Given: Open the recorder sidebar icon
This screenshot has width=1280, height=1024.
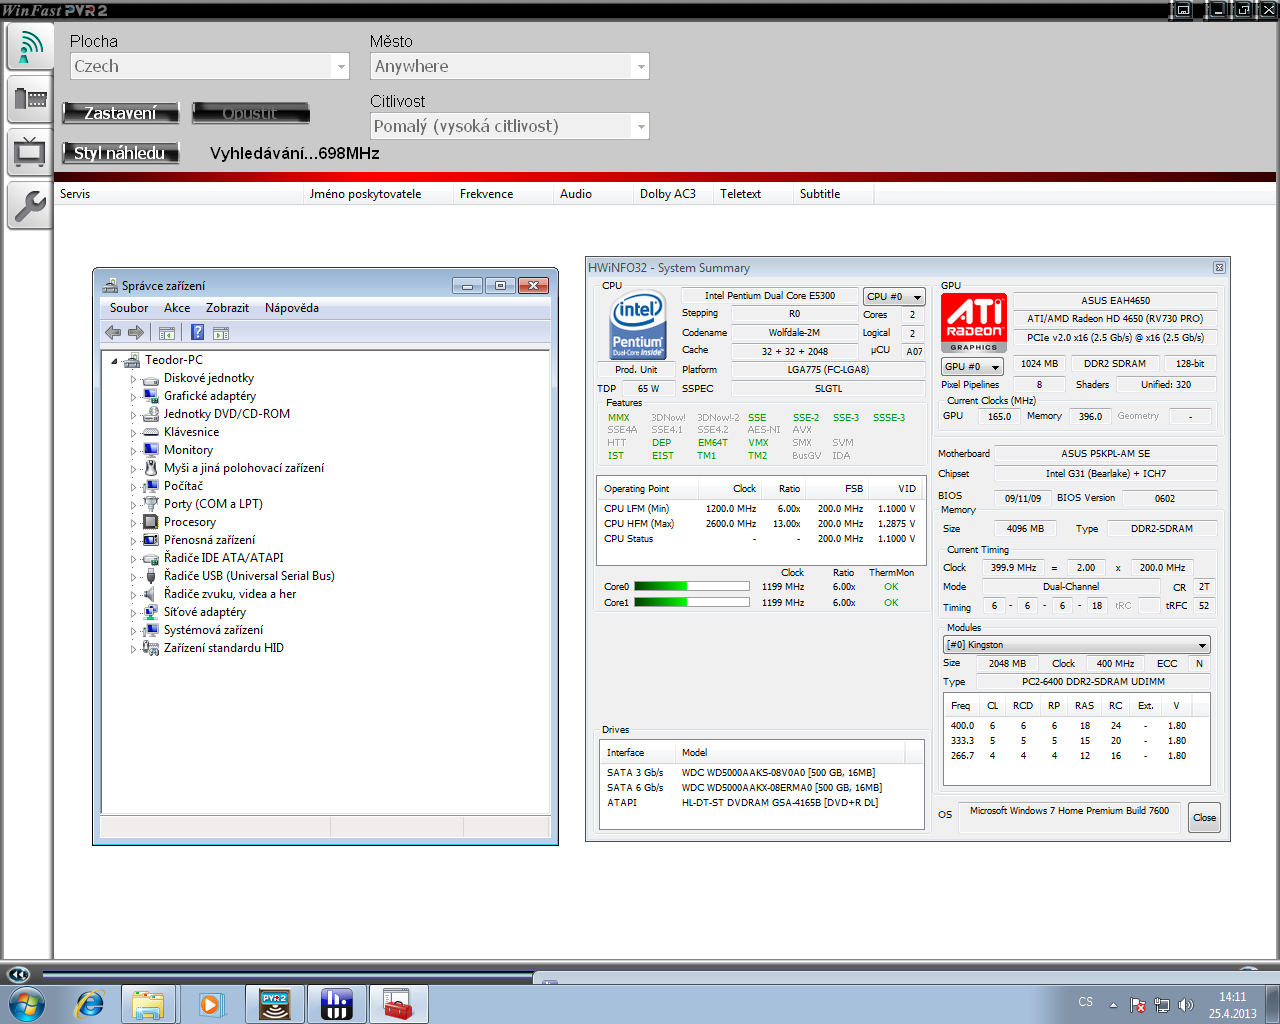Looking at the screenshot, I should [x=30, y=99].
